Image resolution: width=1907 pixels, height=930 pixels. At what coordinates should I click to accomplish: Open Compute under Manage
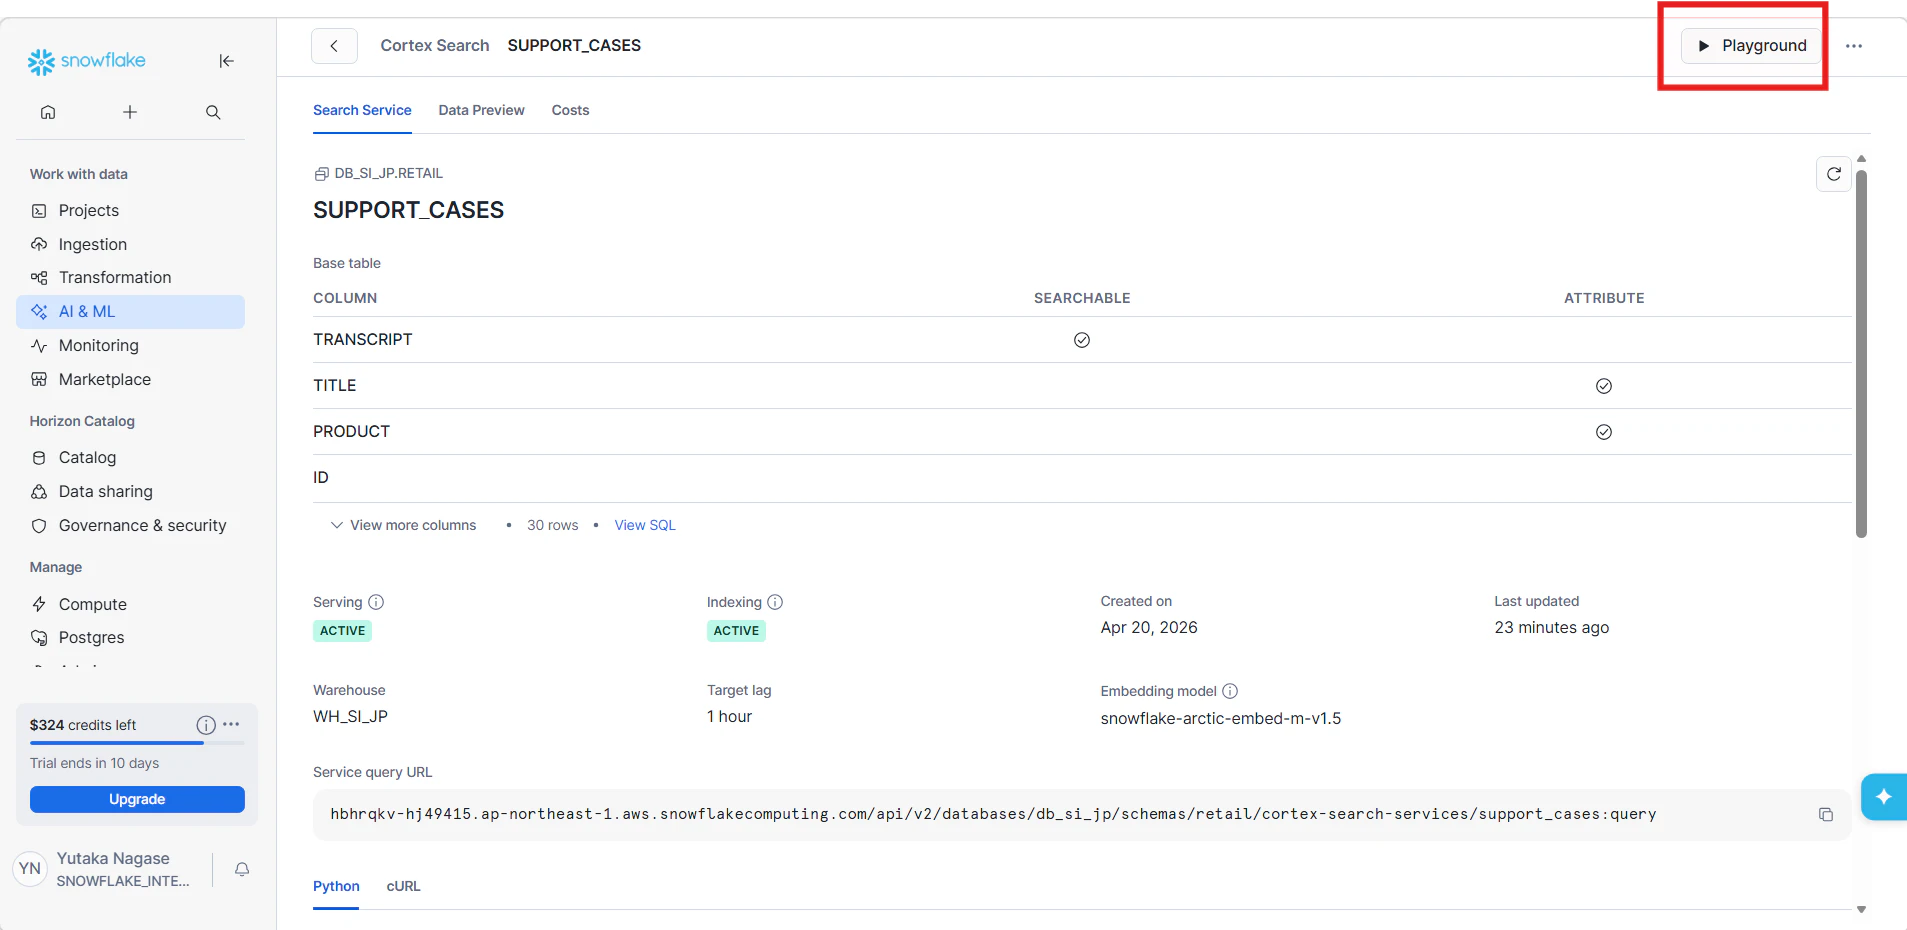tap(131, 604)
